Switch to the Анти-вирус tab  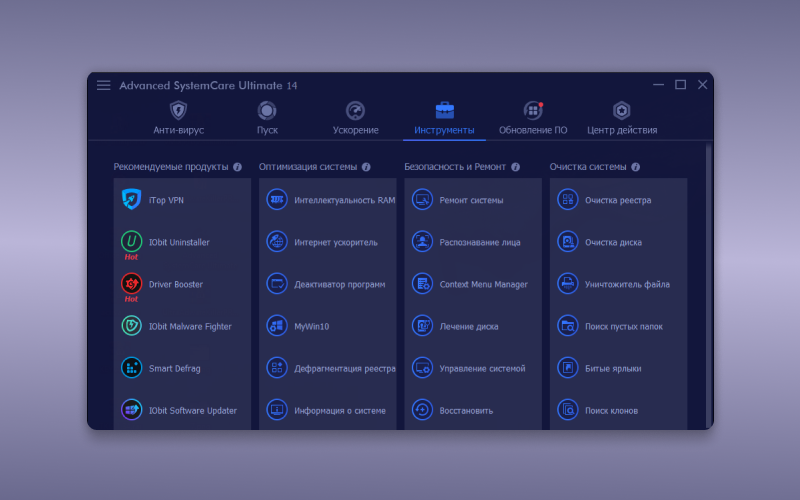point(179,118)
